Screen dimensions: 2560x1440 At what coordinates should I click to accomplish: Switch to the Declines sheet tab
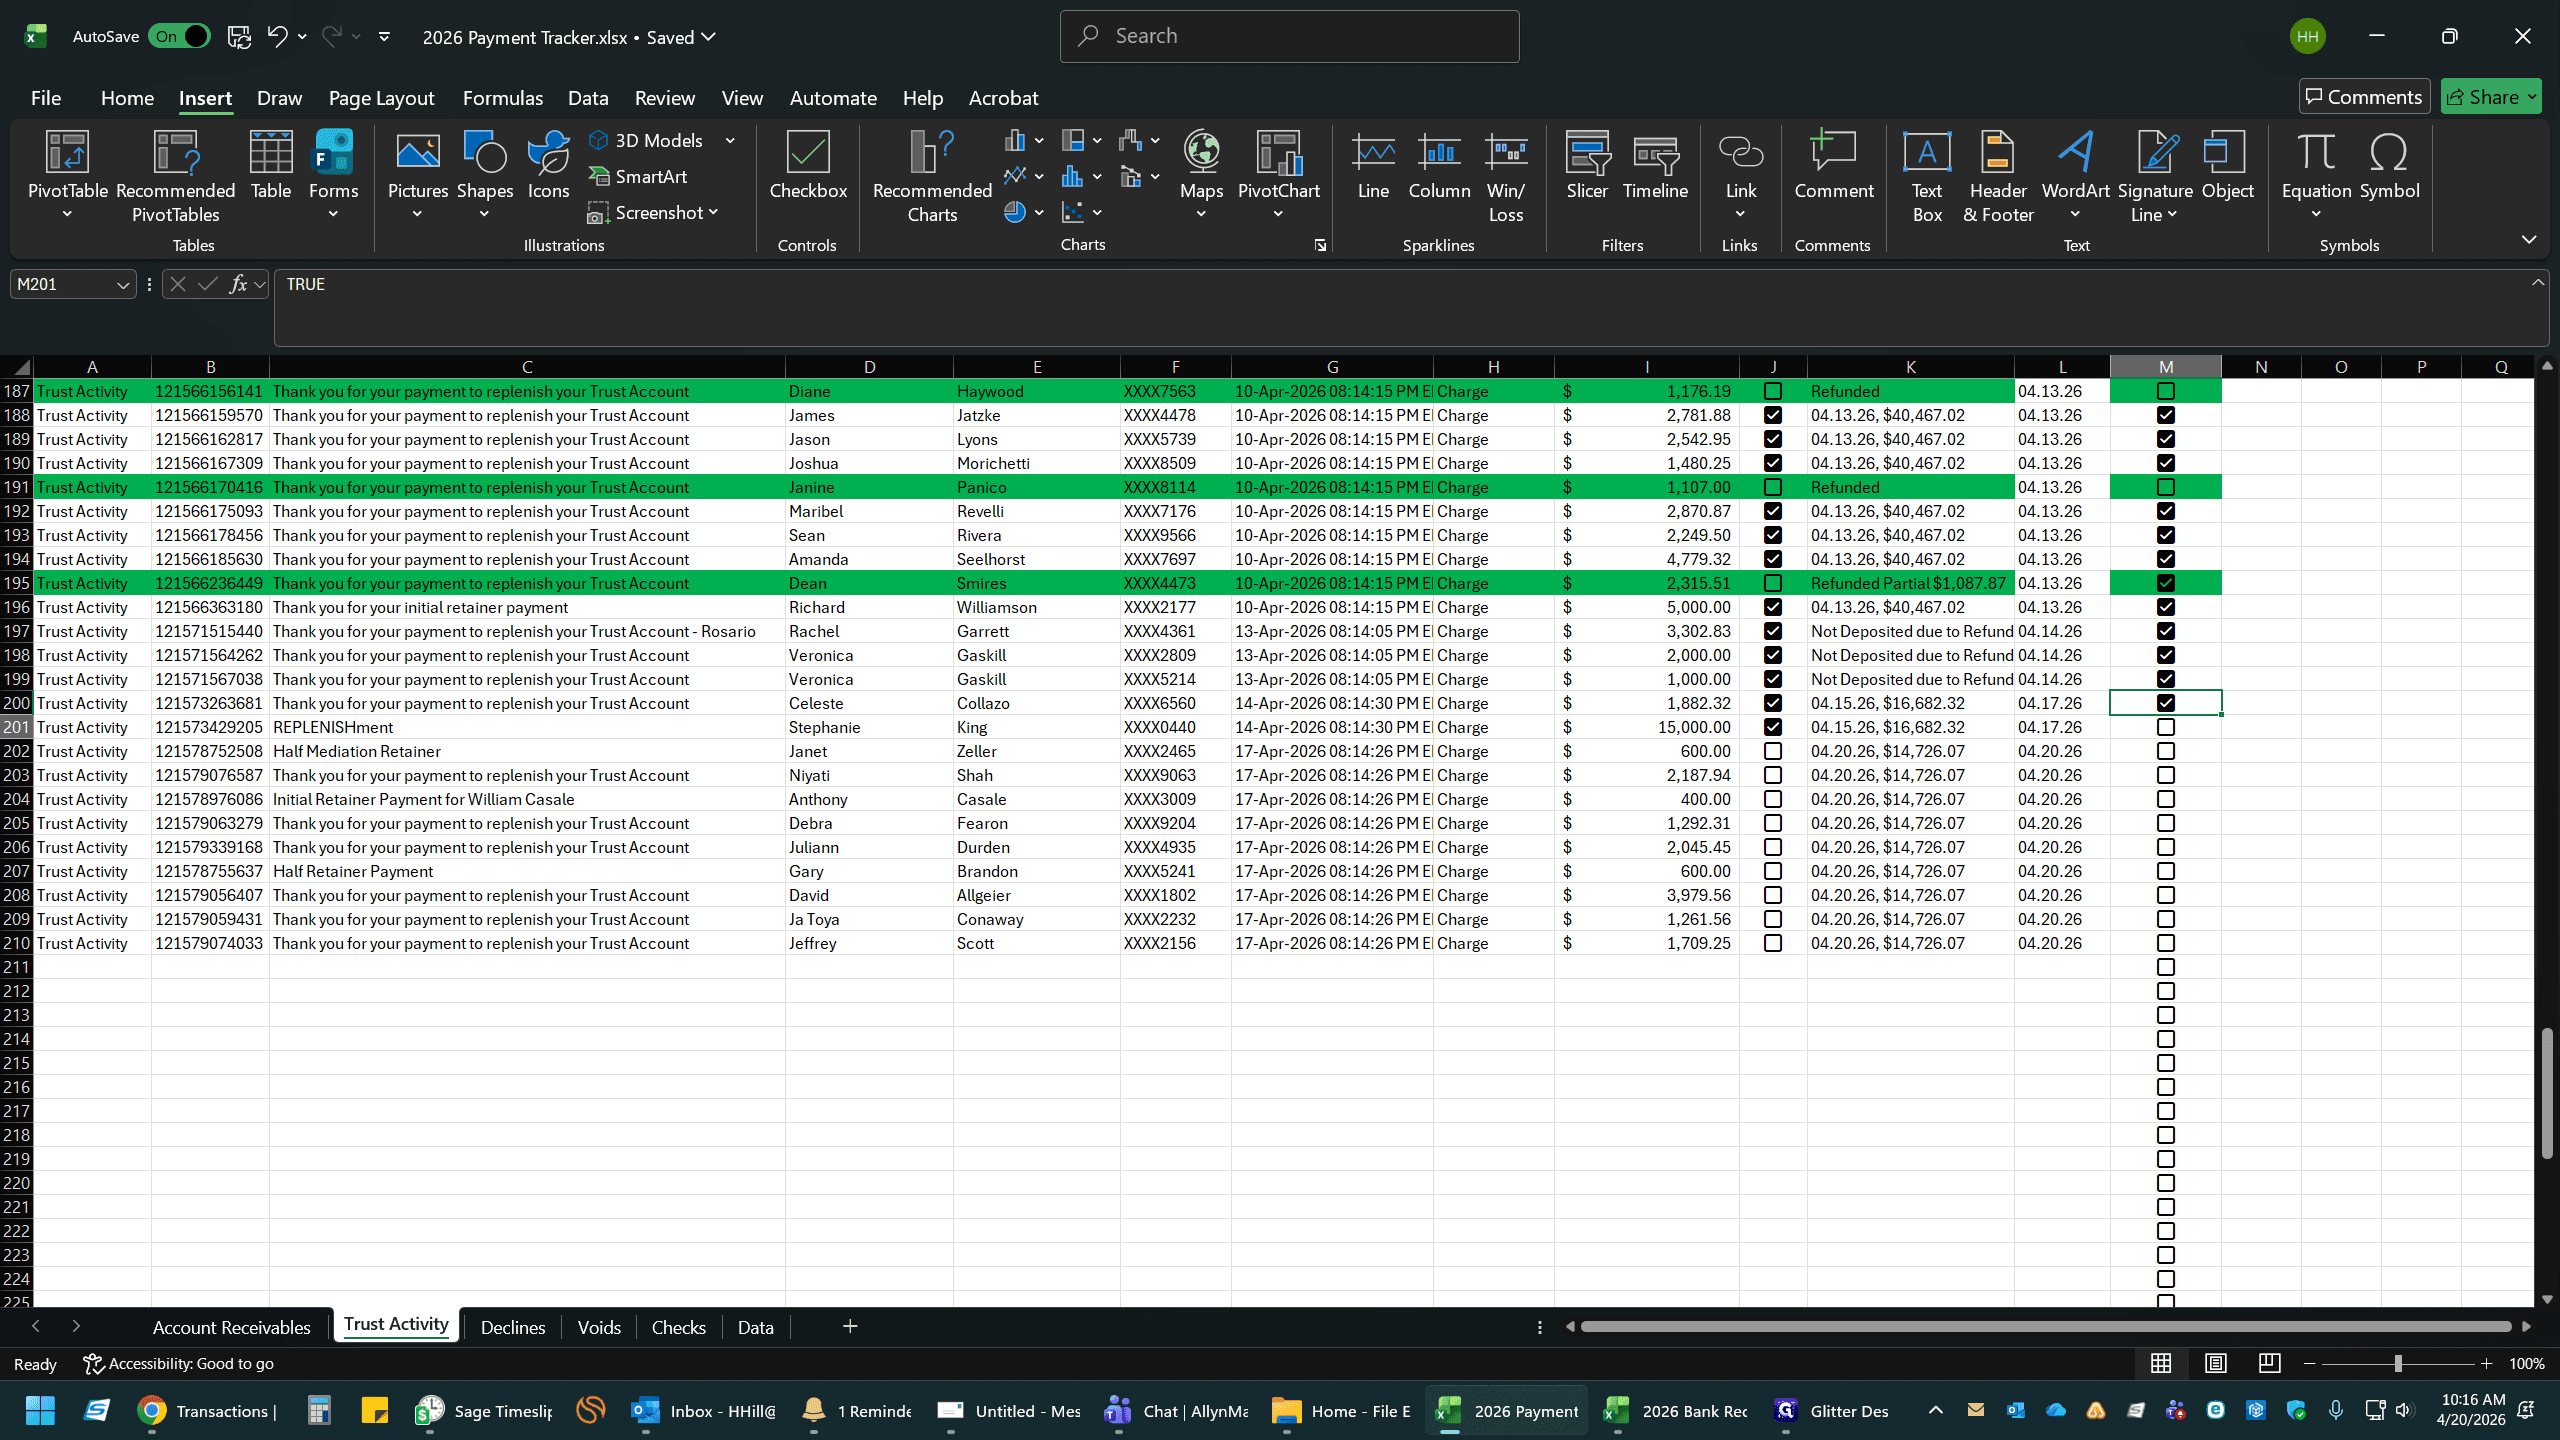513,1327
